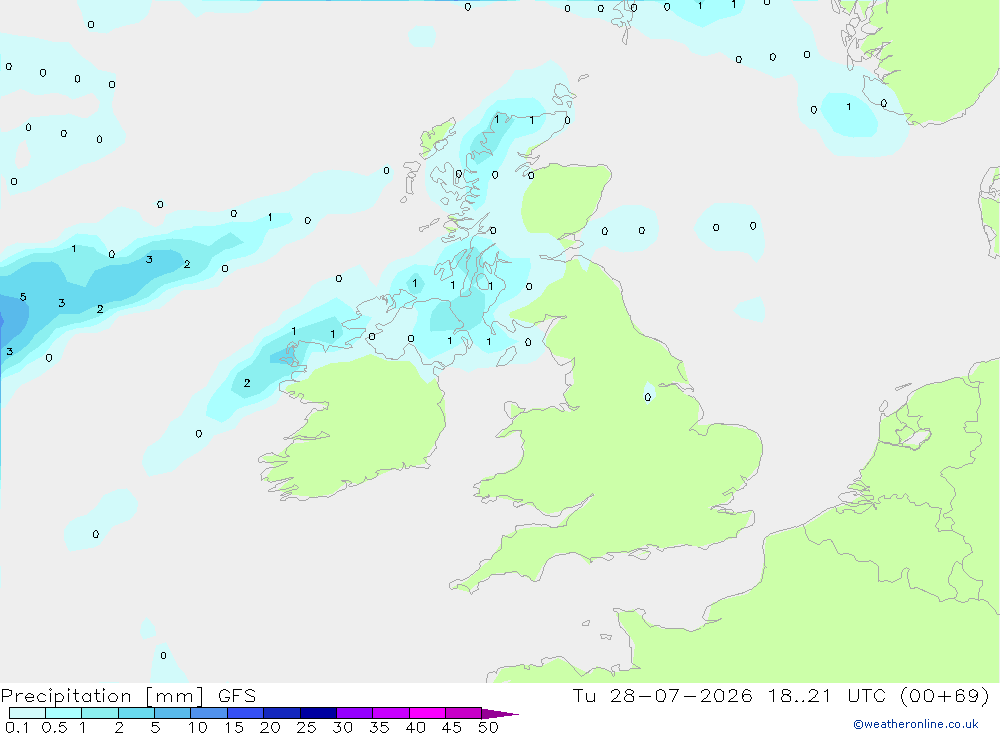Click the '35' legend scale label

(x=379, y=727)
